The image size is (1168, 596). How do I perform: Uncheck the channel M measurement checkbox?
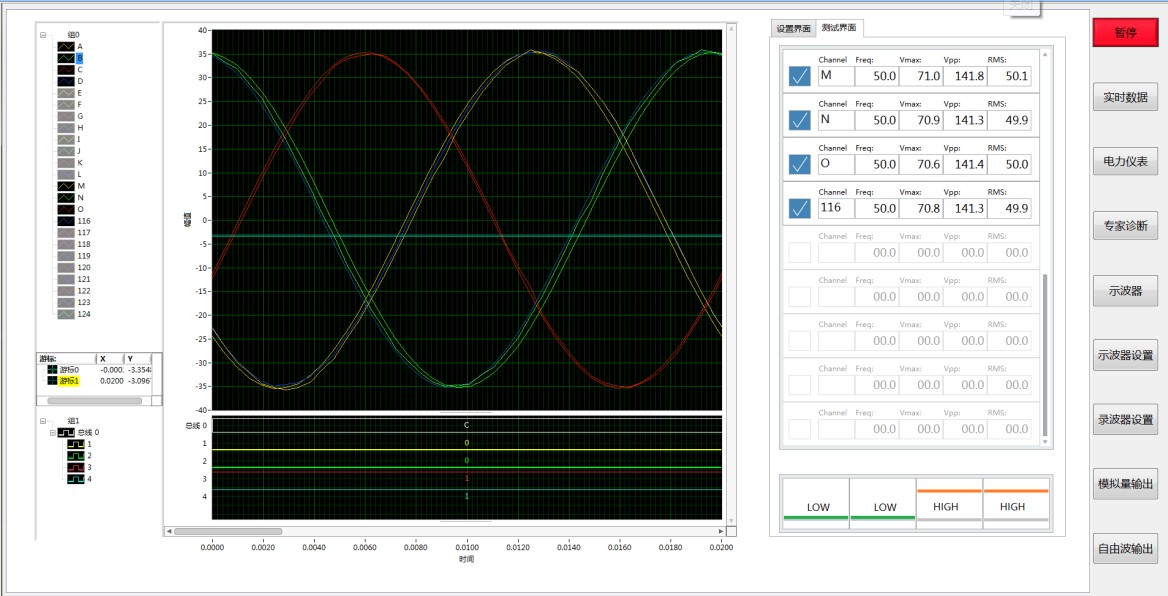(x=799, y=76)
